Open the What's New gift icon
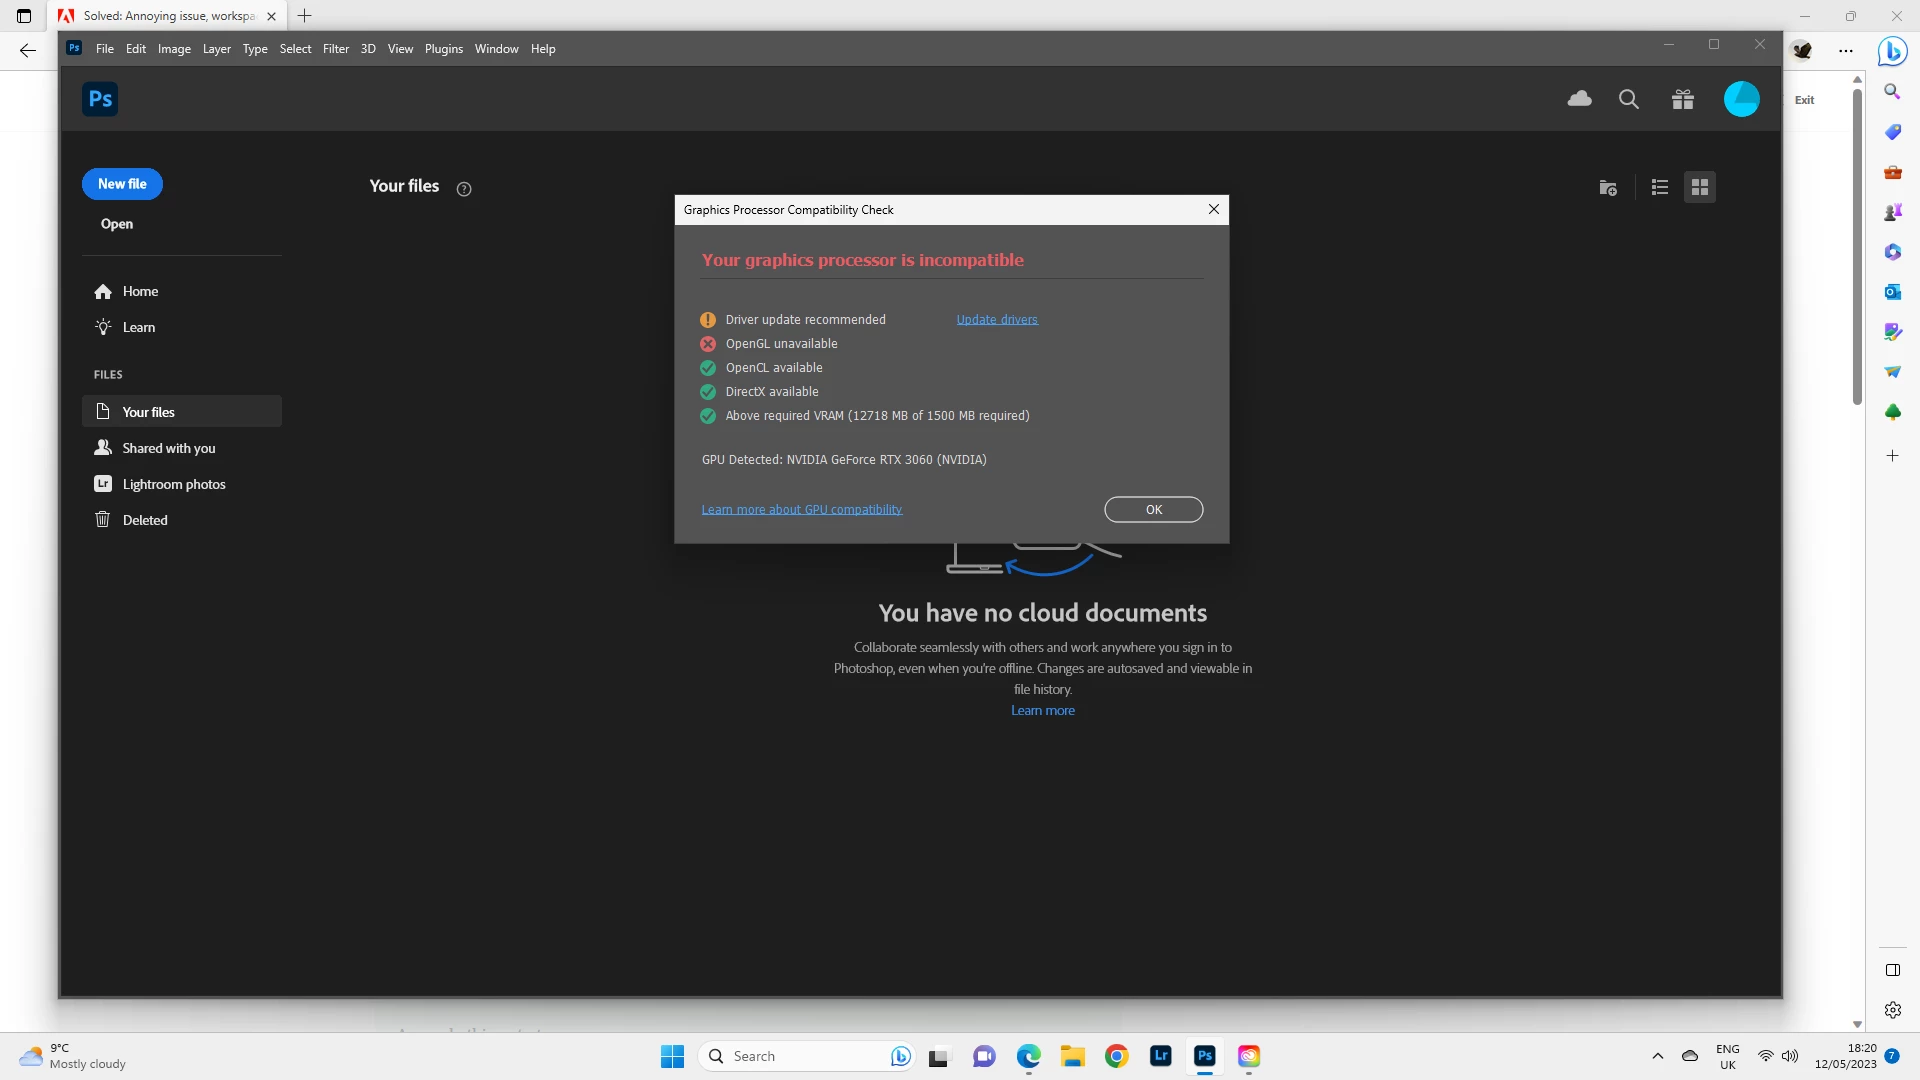Viewport: 1920px width, 1080px height. [x=1683, y=99]
